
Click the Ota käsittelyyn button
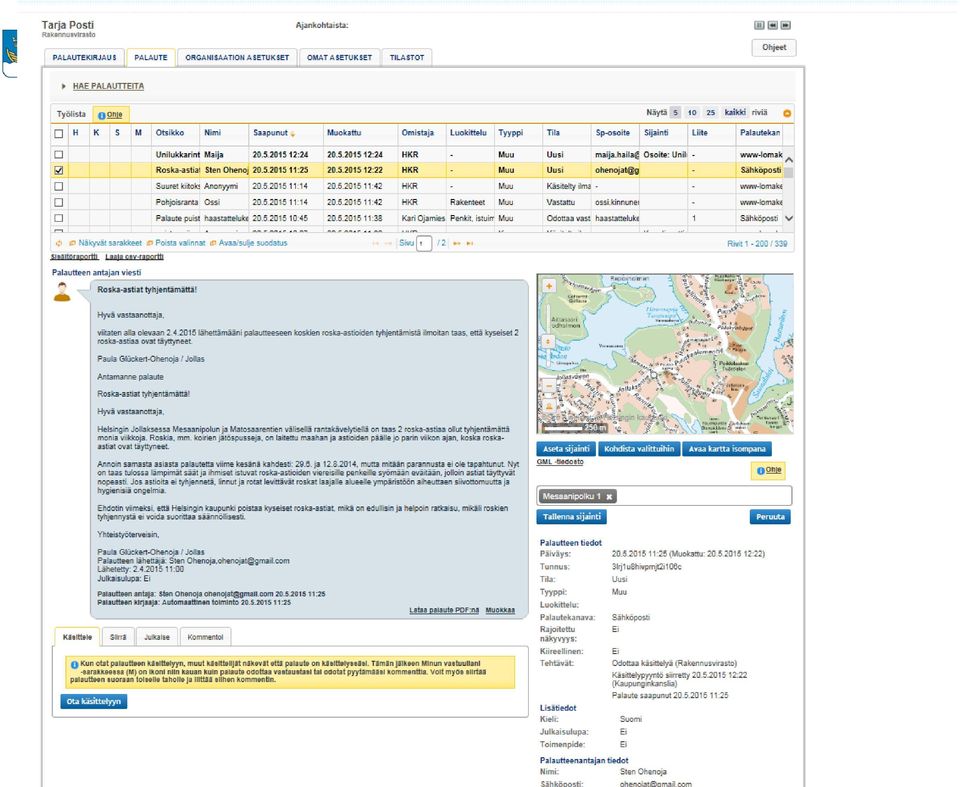[94, 701]
